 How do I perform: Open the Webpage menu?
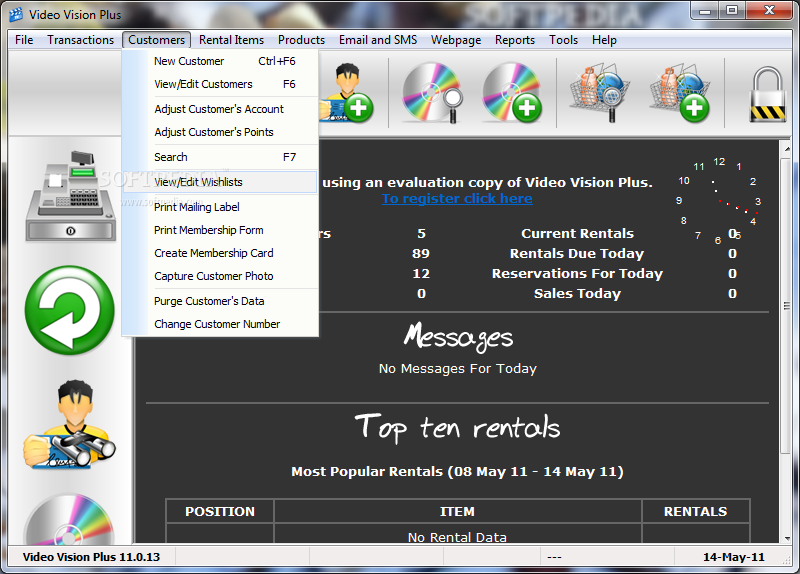click(x=456, y=40)
